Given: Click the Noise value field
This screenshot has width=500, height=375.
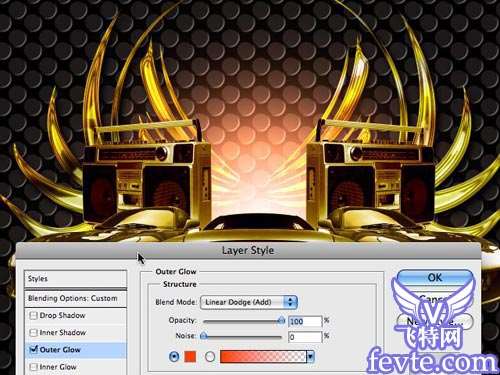Looking at the screenshot, I should tap(305, 337).
